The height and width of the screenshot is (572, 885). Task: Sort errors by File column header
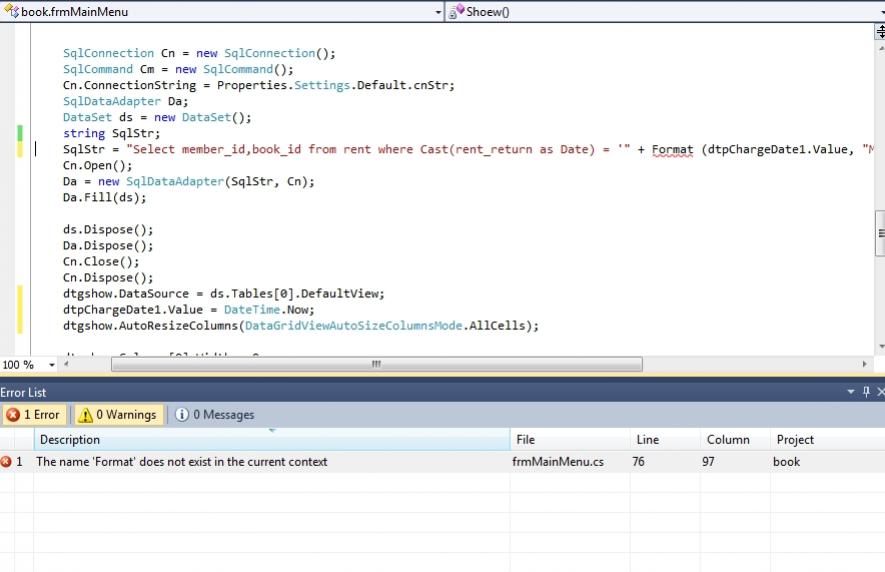click(570, 439)
